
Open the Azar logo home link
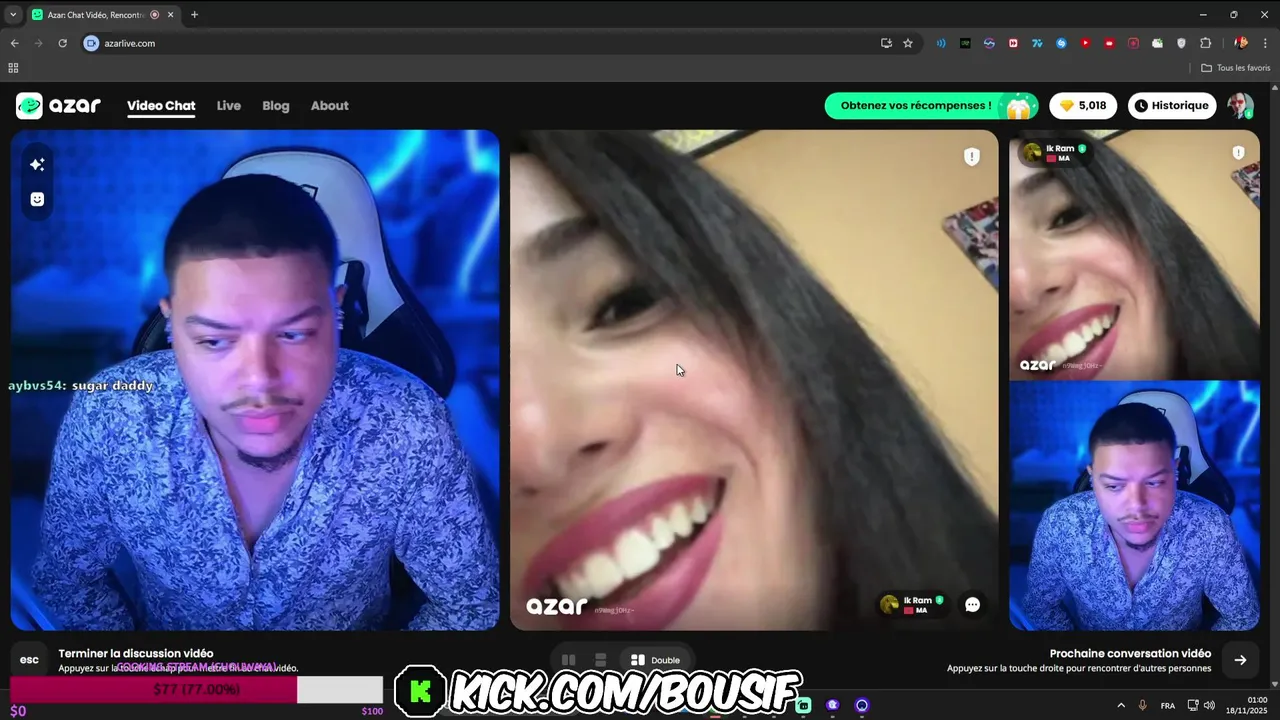58,106
